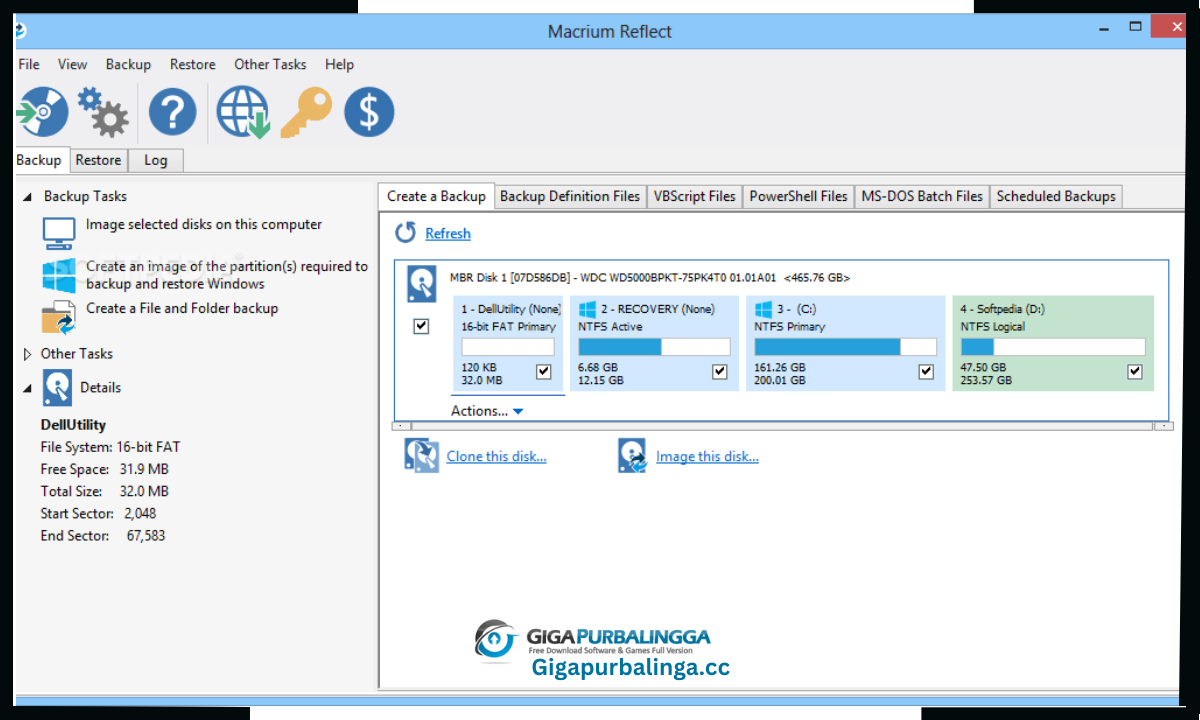Open the File menu
1200x720 pixels.
click(29, 64)
